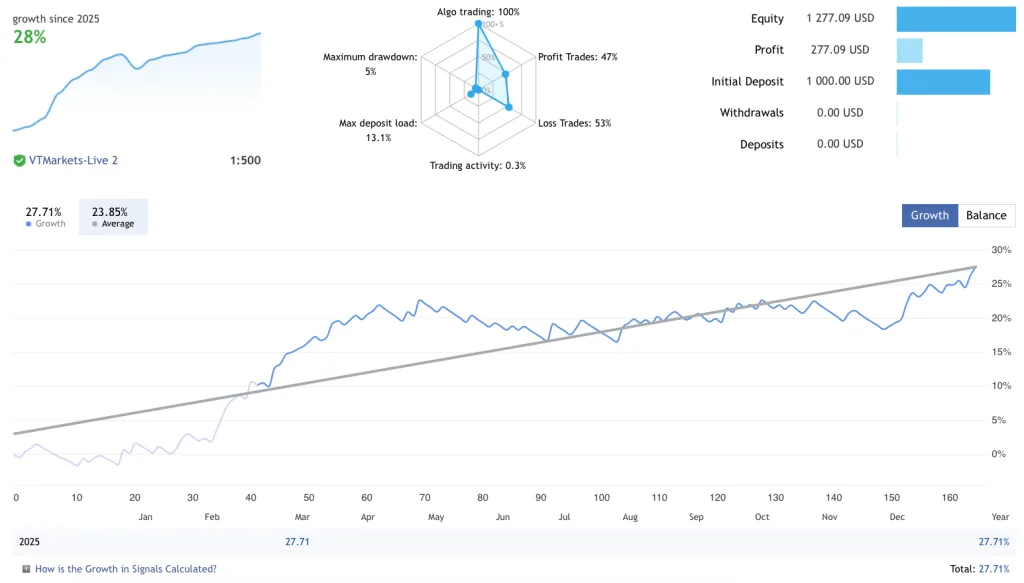Click the light blue Profit bar
Image resolution: width=1024 pixels, height=583 pixels.
[909, 50]
